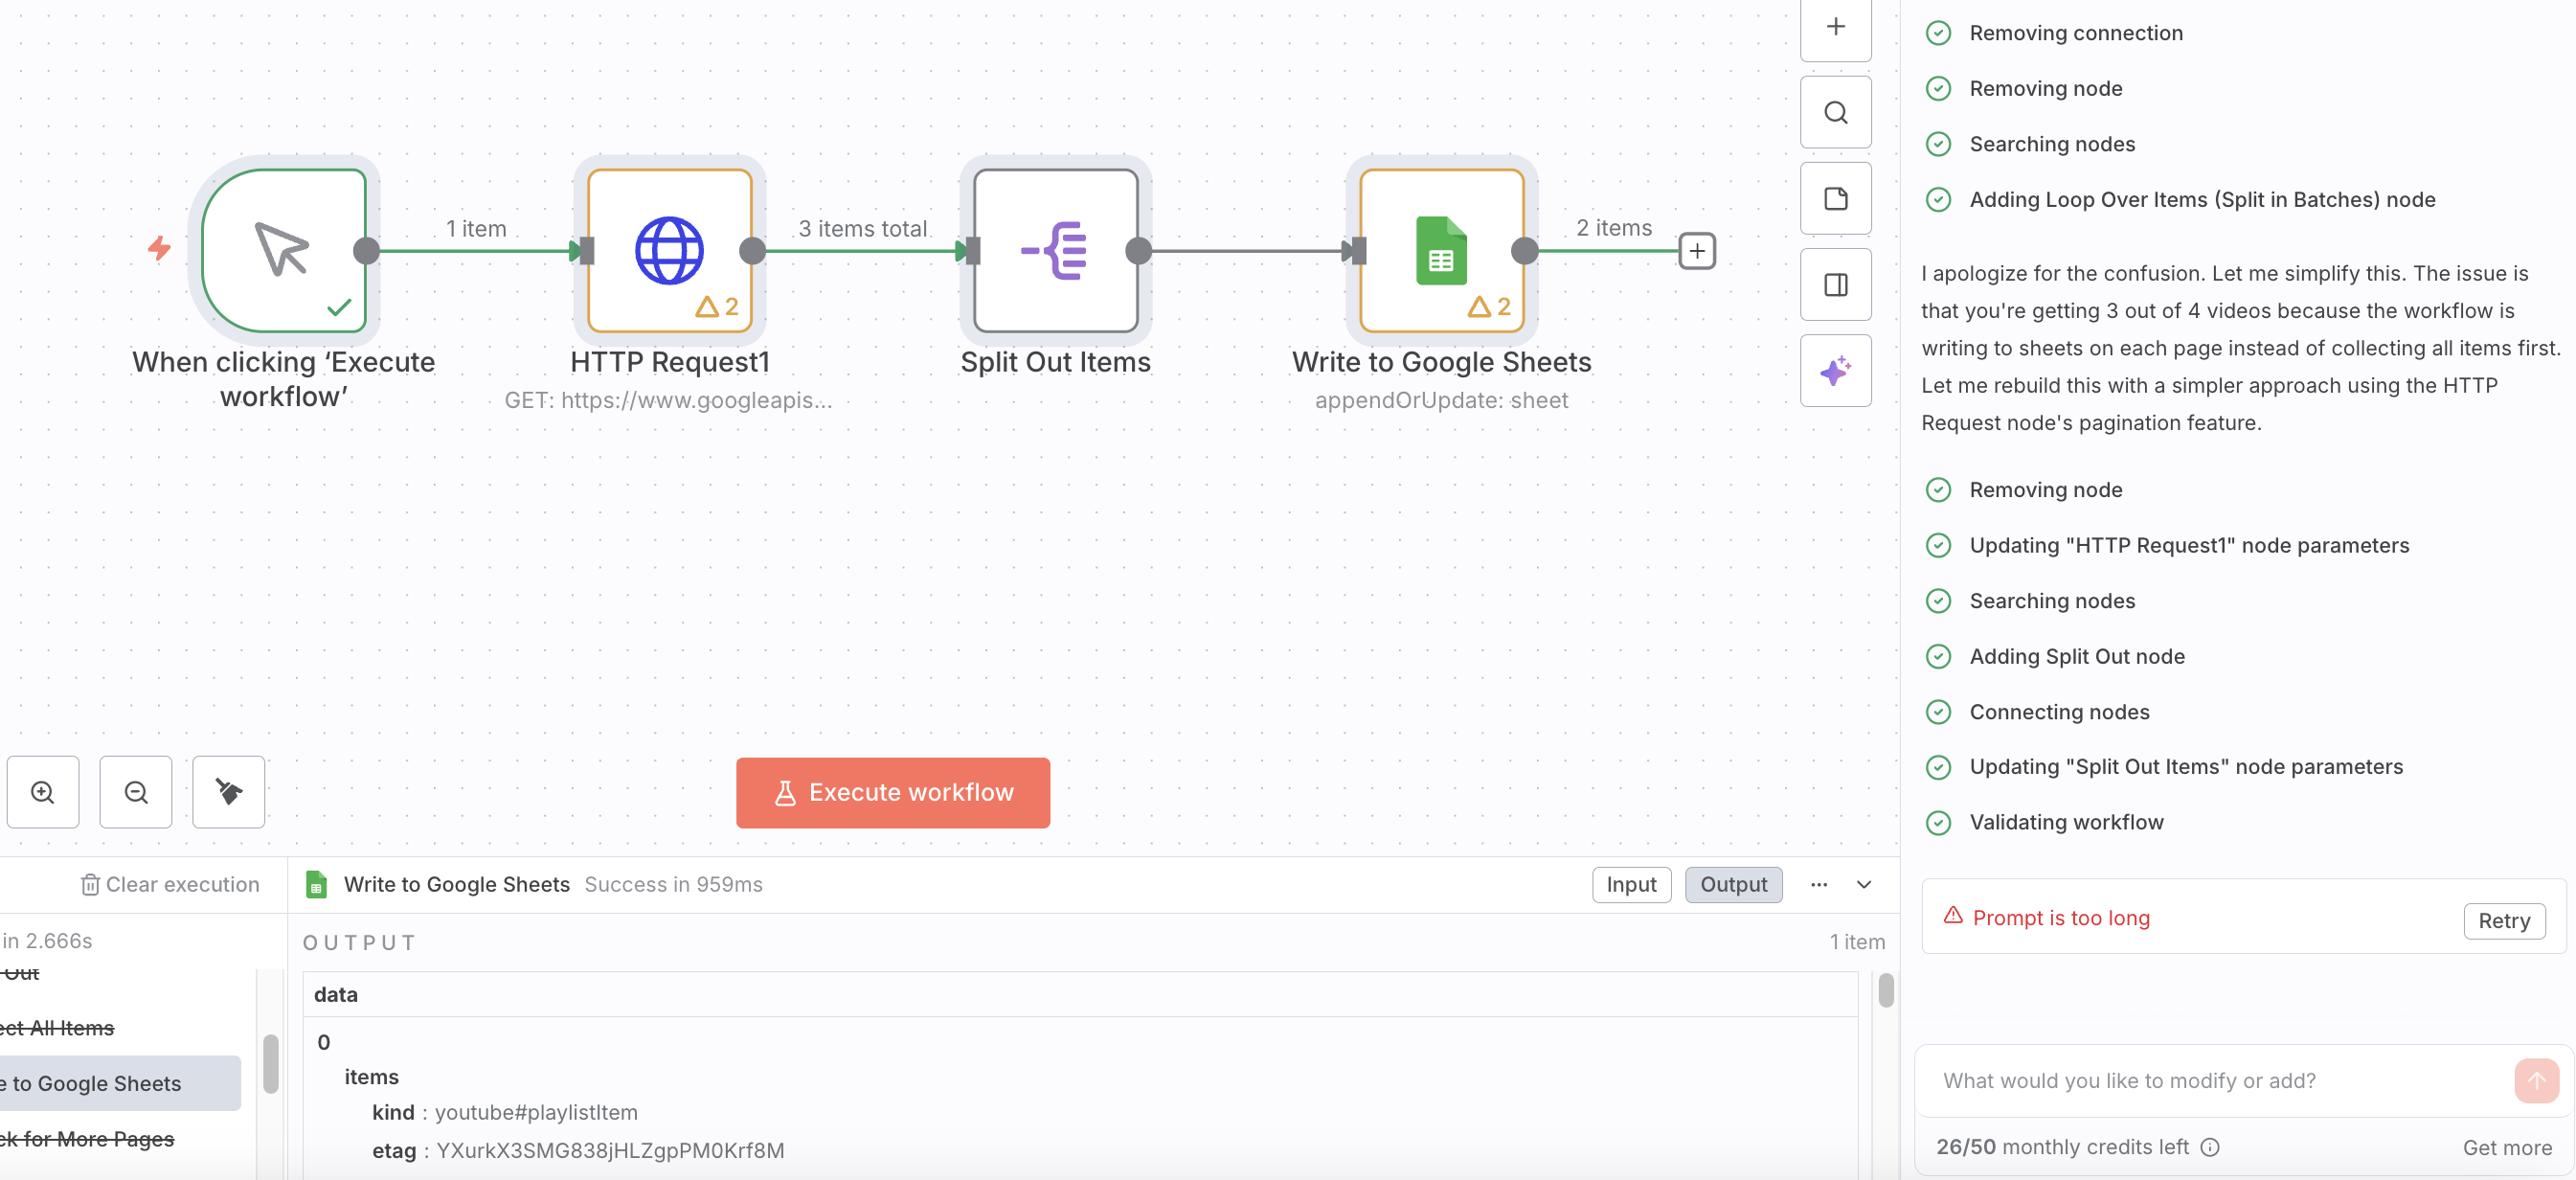Click Retry on the prompt error
2576x1180 pixels.
click(2503, 920)
